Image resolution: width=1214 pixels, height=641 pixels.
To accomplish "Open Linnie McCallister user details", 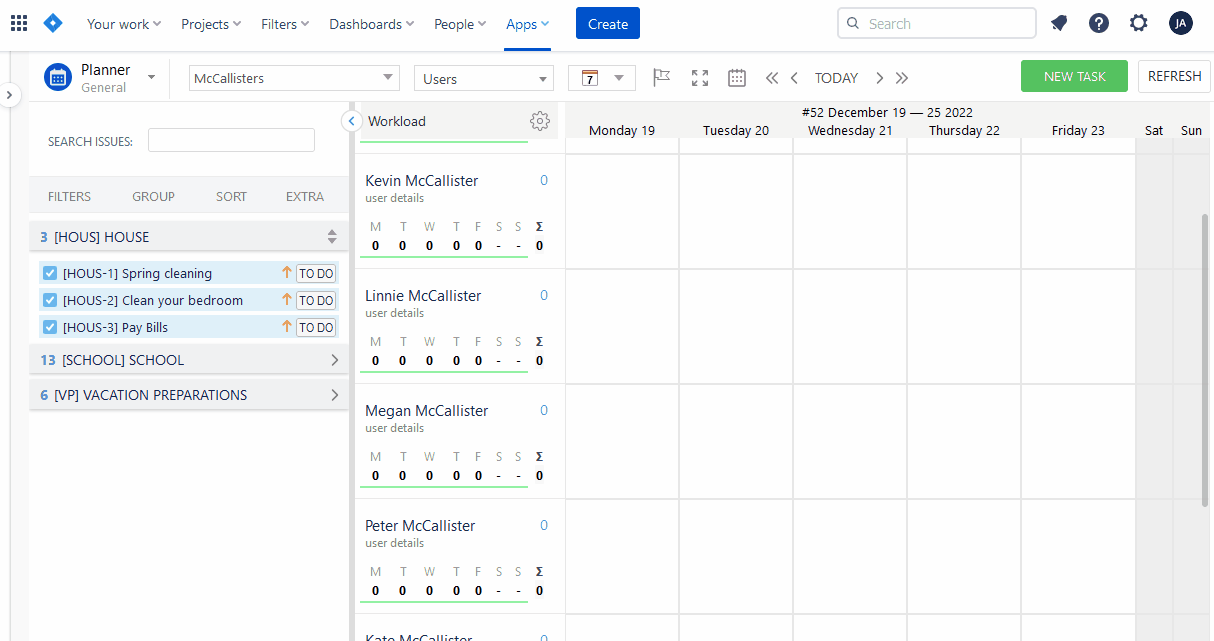I will 394,313.
